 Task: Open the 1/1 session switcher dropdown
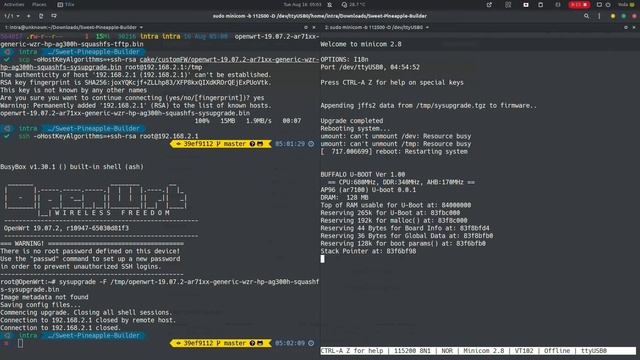[12, 16]
